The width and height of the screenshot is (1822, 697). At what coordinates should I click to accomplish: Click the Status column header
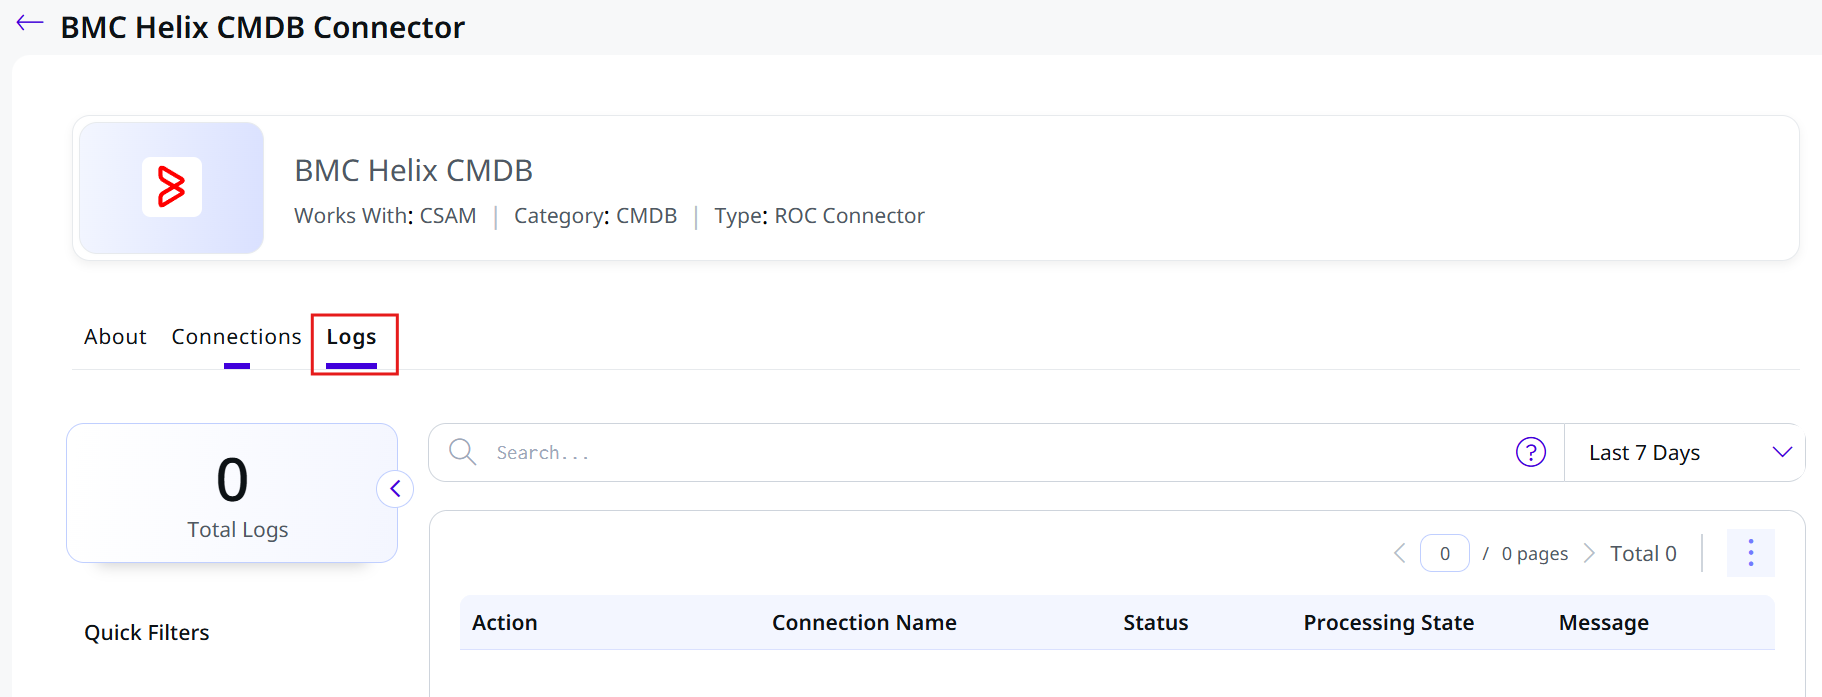click(x=1155, y=623)
